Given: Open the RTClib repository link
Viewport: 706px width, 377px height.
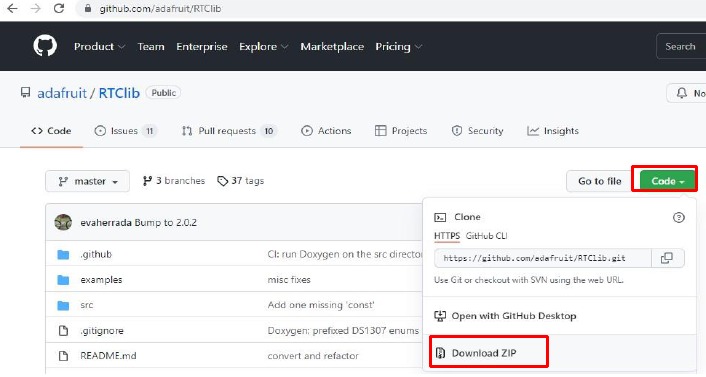Looking at the screenshot, I should click(119, 93).
